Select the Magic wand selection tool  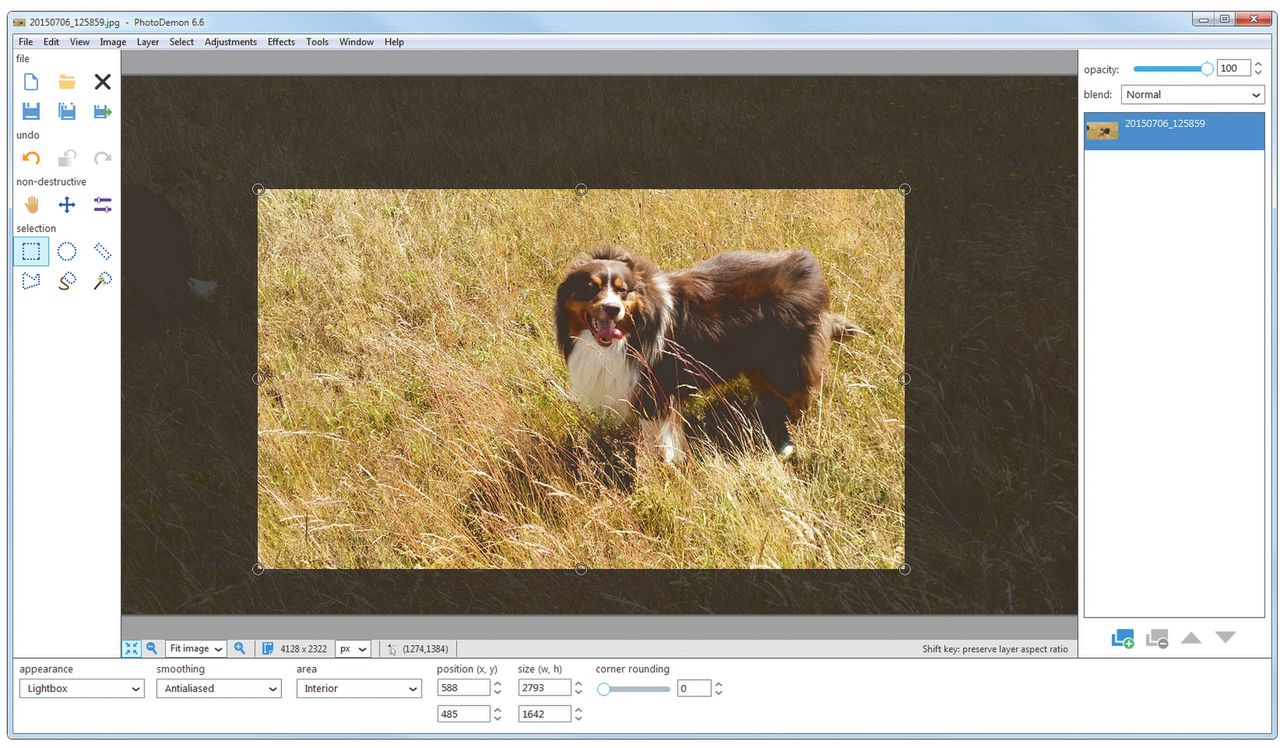pos(102,281)
